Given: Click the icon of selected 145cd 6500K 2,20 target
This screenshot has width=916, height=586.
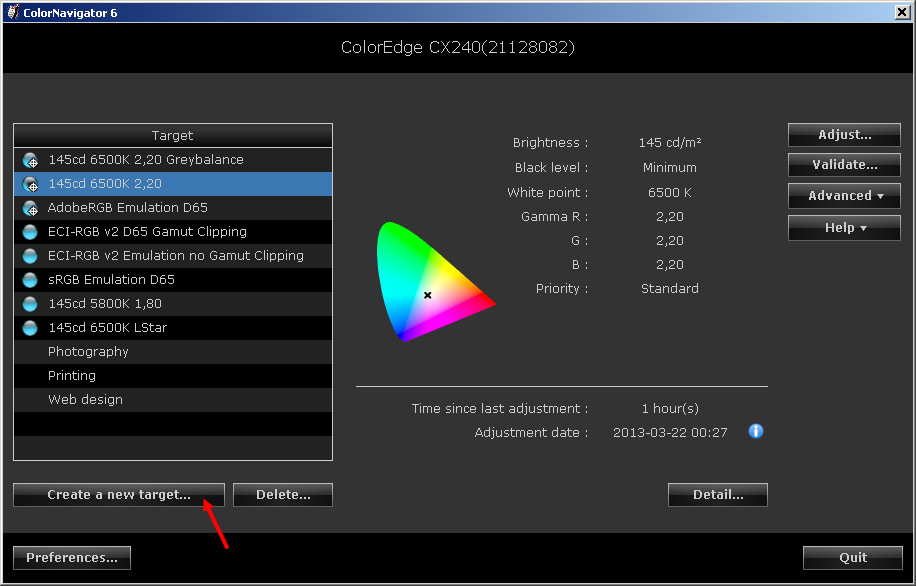Looking at the screenshot, I should [x=30, y=183].
